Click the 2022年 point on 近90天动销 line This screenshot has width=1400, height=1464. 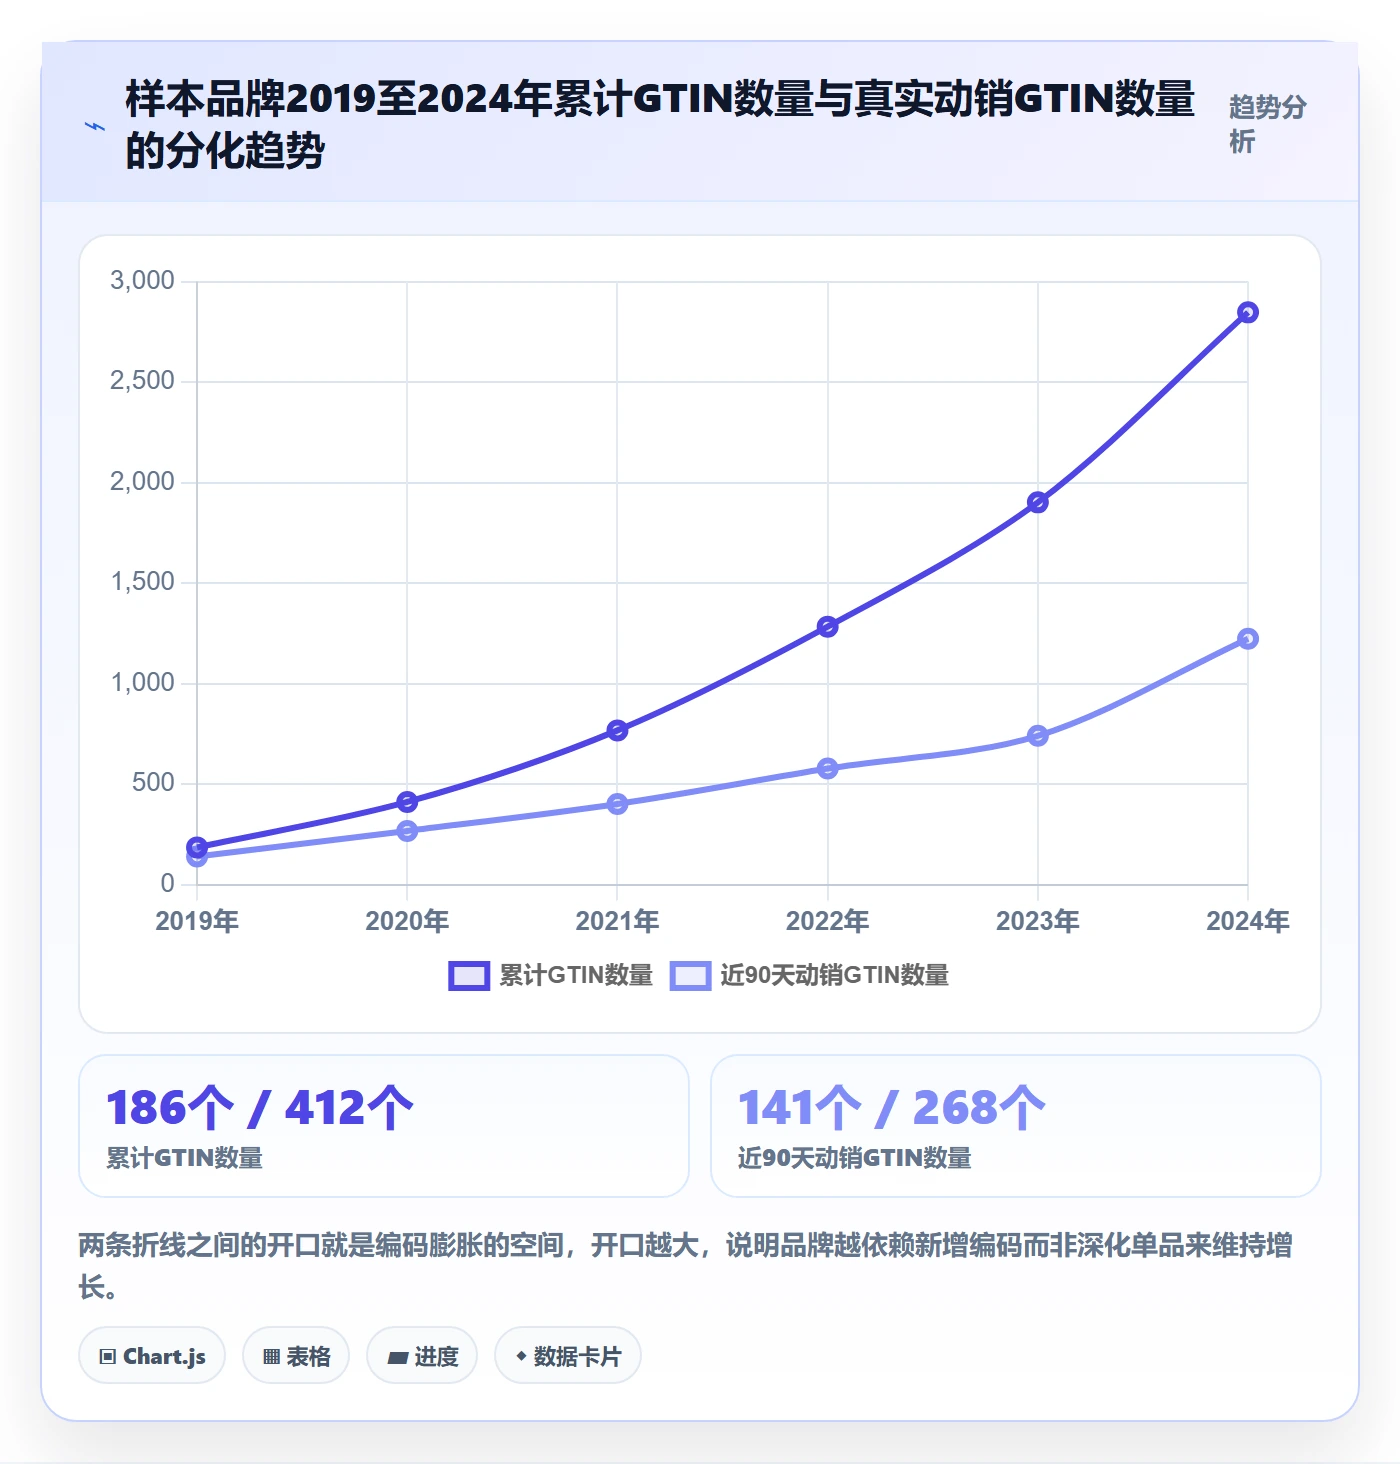point(827,769)
